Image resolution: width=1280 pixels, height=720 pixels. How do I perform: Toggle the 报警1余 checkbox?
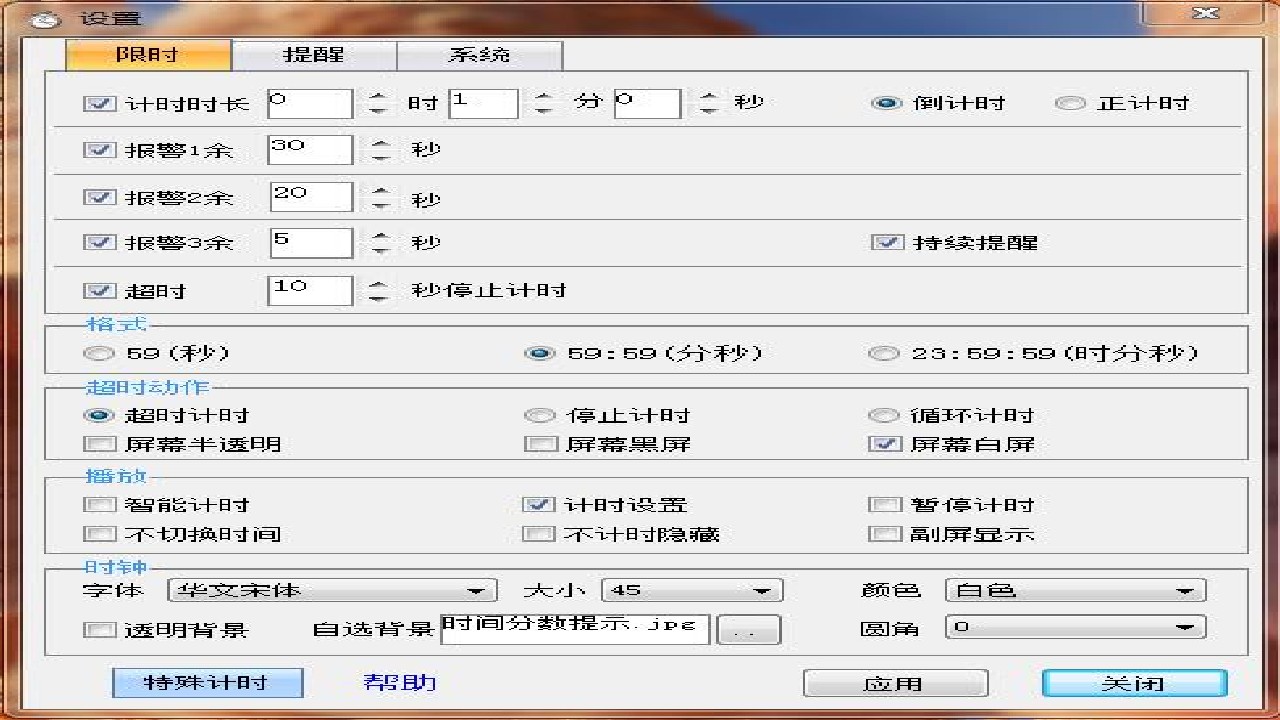tap(99, 150)
